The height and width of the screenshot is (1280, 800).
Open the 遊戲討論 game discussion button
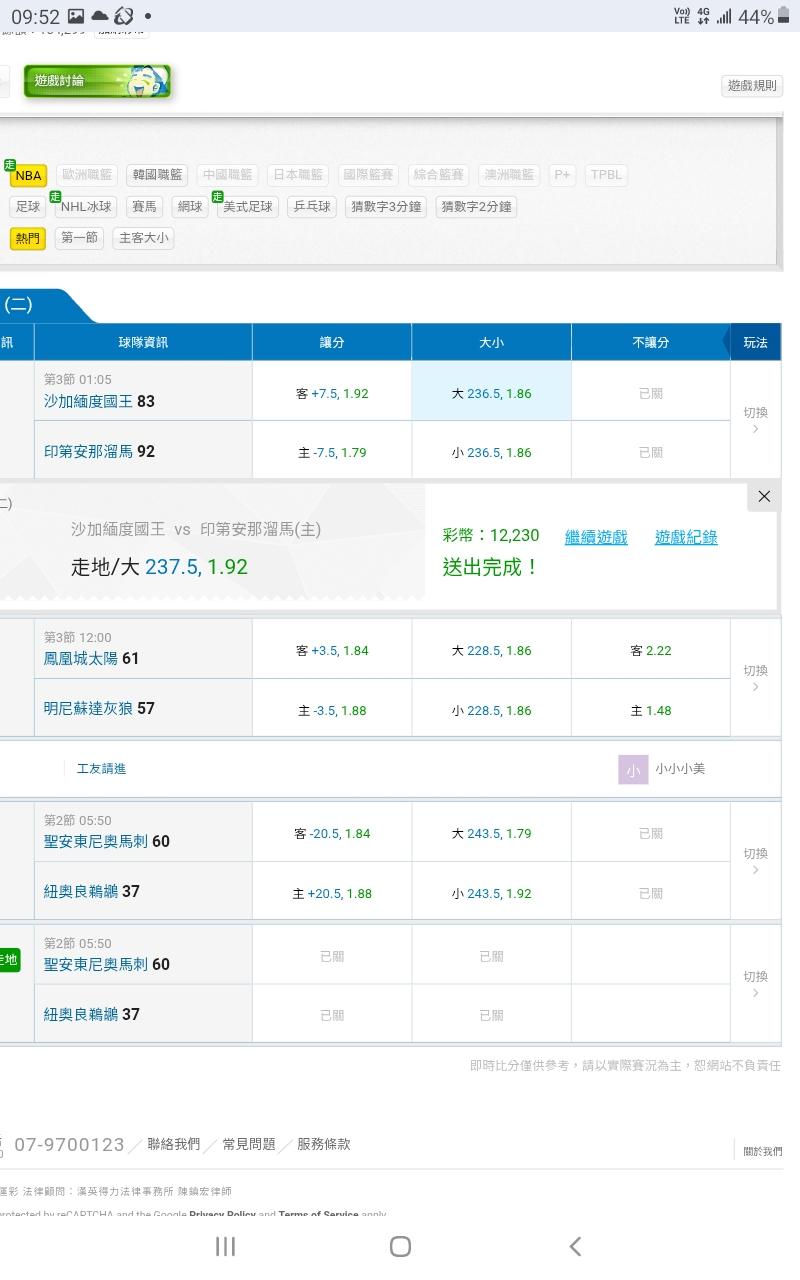pyautogui.click(x=97, y=81)
